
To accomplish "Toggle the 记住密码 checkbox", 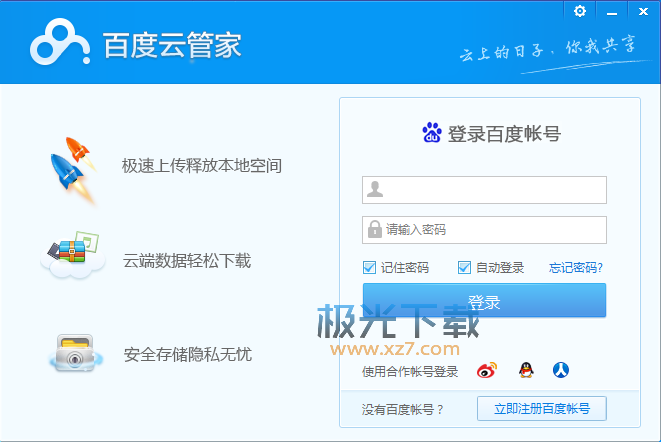I will point(371,267).
